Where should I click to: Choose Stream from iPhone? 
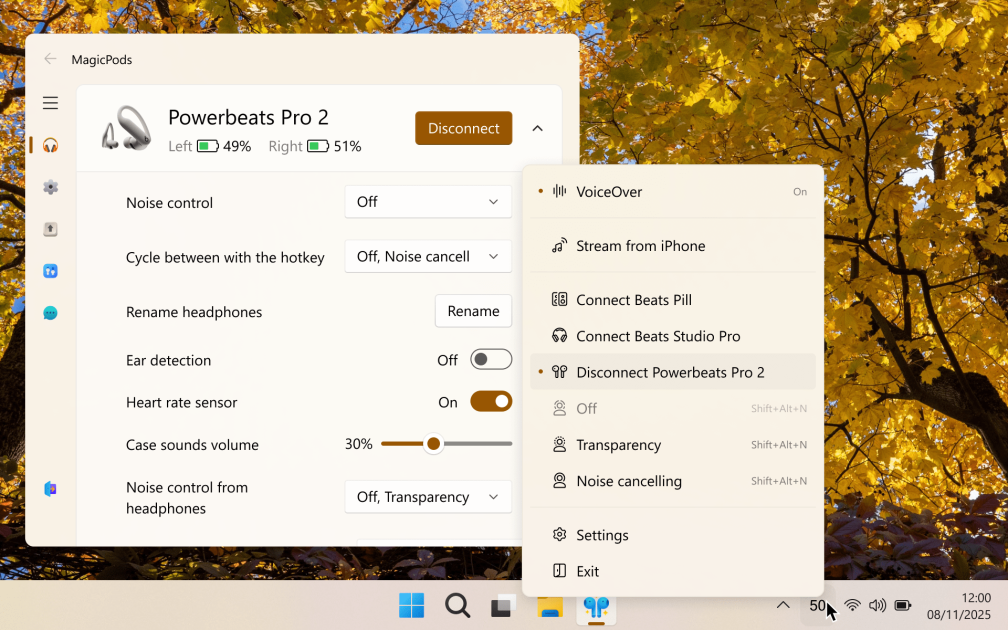tap(672, 246)
